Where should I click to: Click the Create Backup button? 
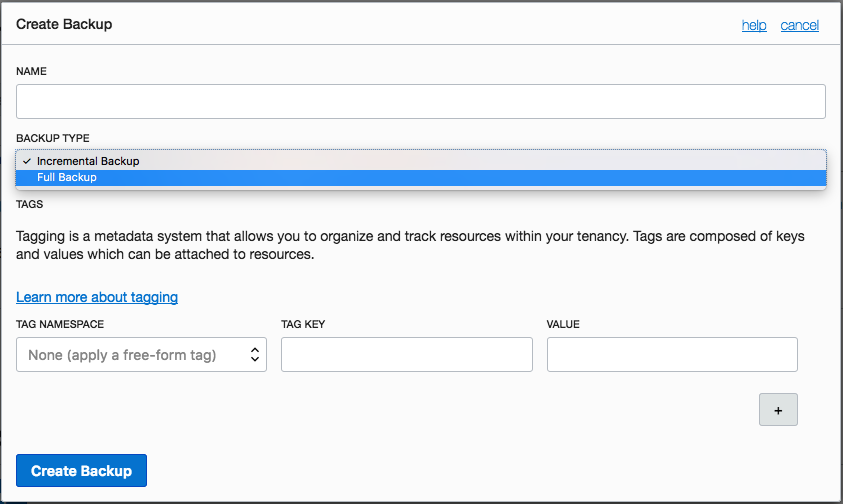point(81,471)
